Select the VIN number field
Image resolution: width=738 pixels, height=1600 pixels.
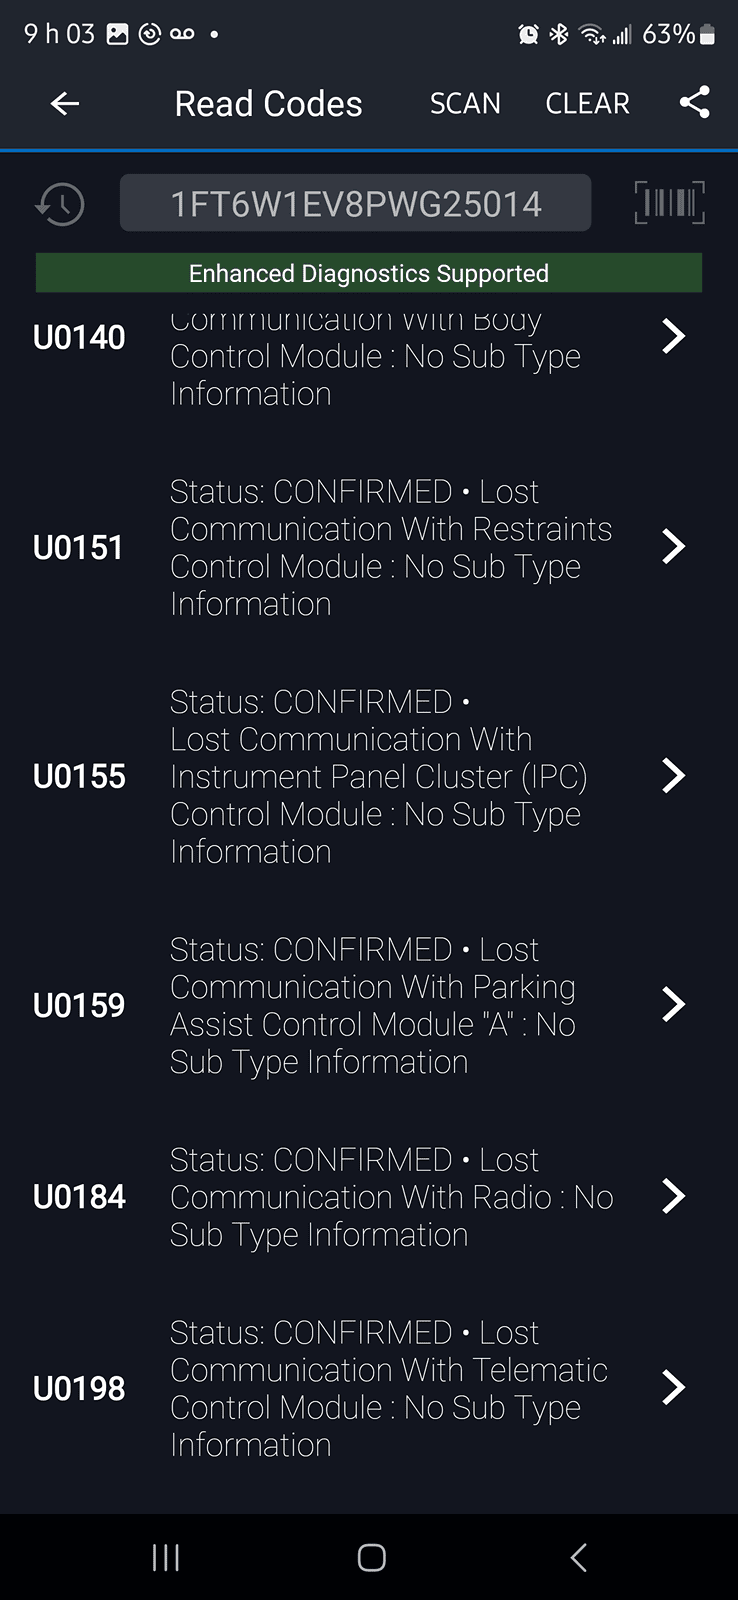point(355,203)
